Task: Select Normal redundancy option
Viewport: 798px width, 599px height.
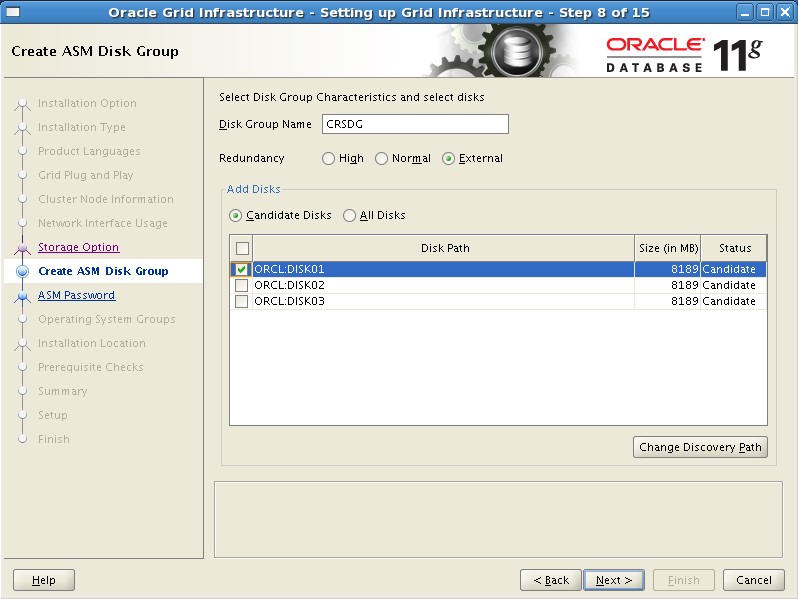Action: 382,159
